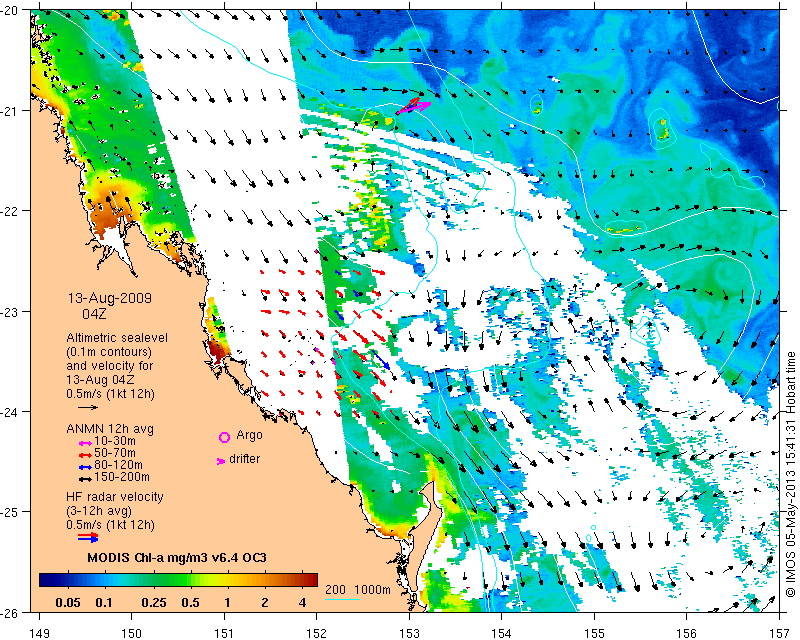Click the magenta drifter arrow near 153°E, 21°S
The width and height of the screenshot is (800, 640).
[x=414, y=106]
